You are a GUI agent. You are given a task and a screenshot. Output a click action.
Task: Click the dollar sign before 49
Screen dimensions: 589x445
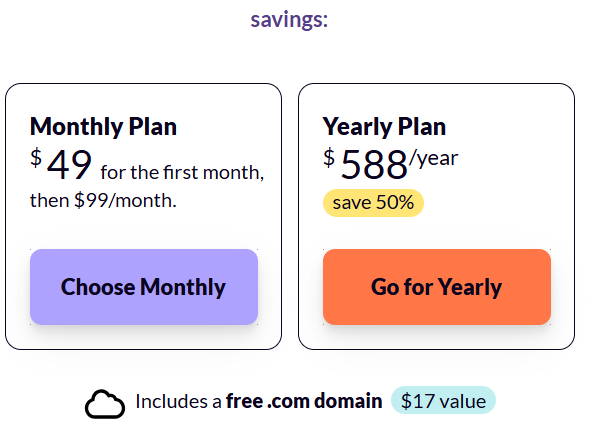36,158
